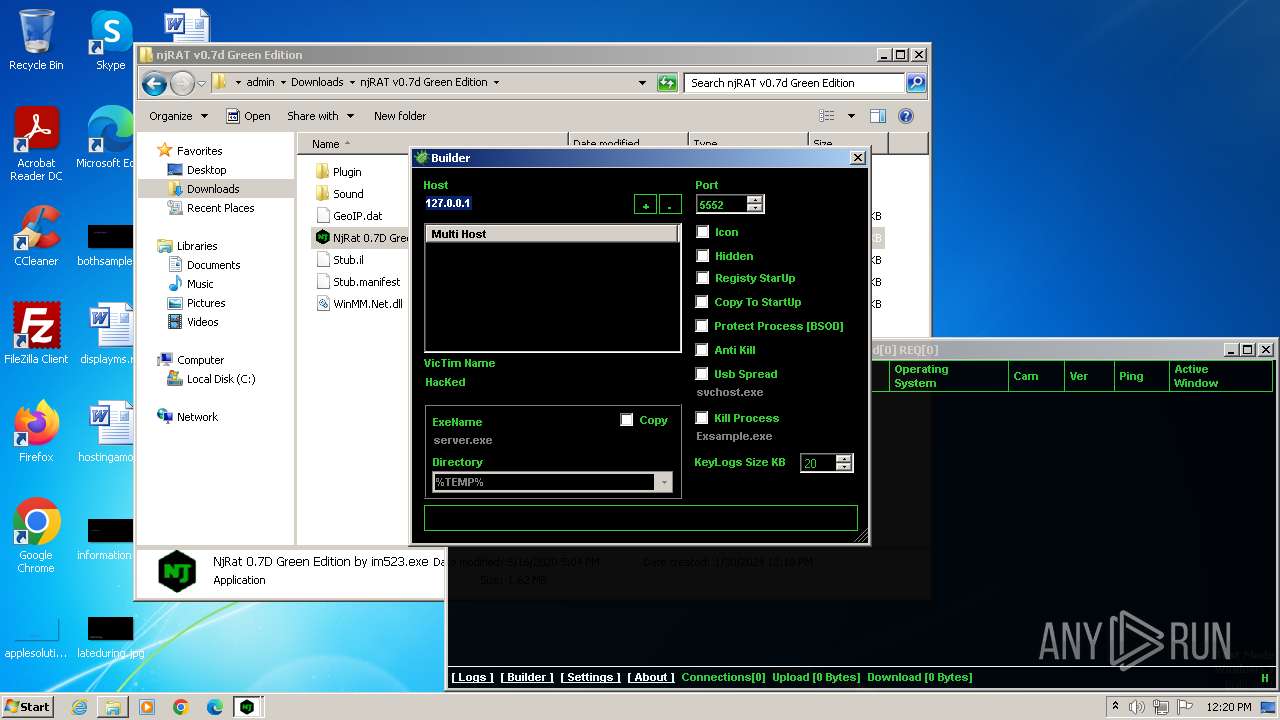Viewport: 1280px width, 720px height.
Task: Open Recycle Bin desktop icon
Action: [x=36, y=40]
